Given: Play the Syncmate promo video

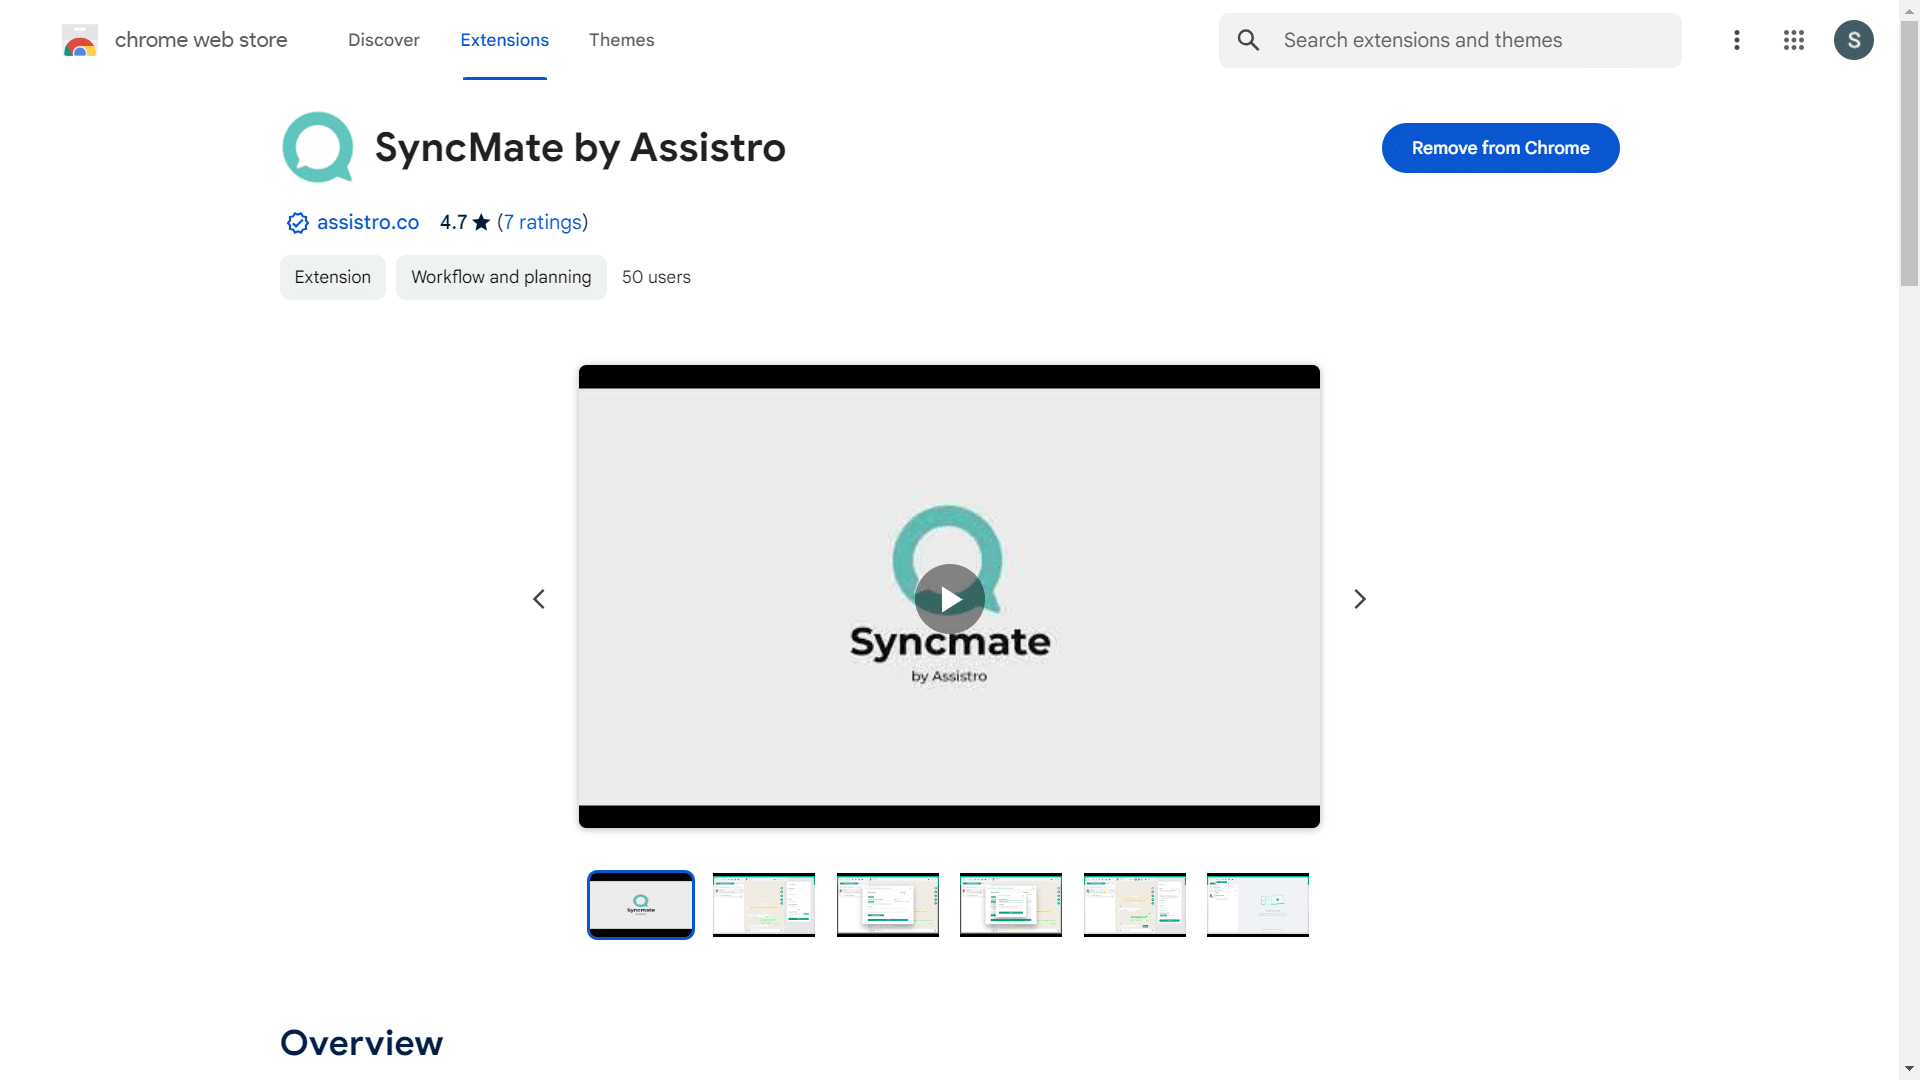Looking at the screenshot, I should coord(949,599).
